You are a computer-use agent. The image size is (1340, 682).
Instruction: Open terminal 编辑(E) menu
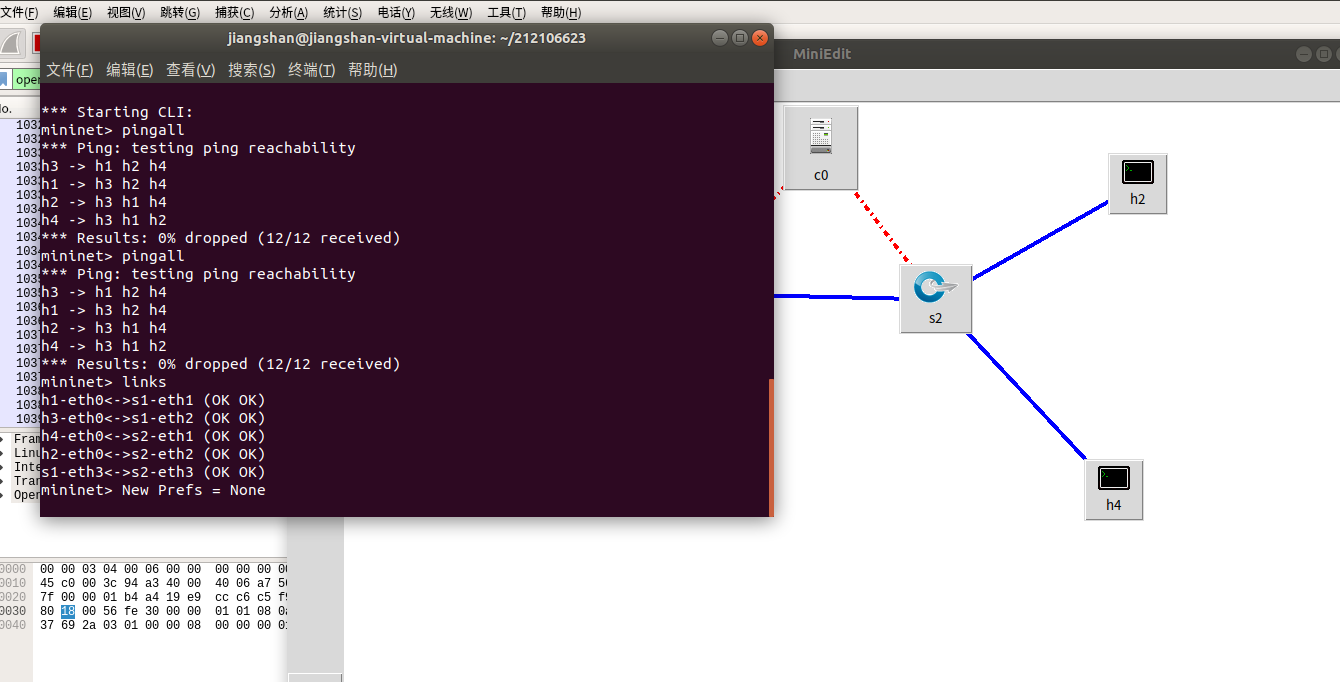point(130,69)
